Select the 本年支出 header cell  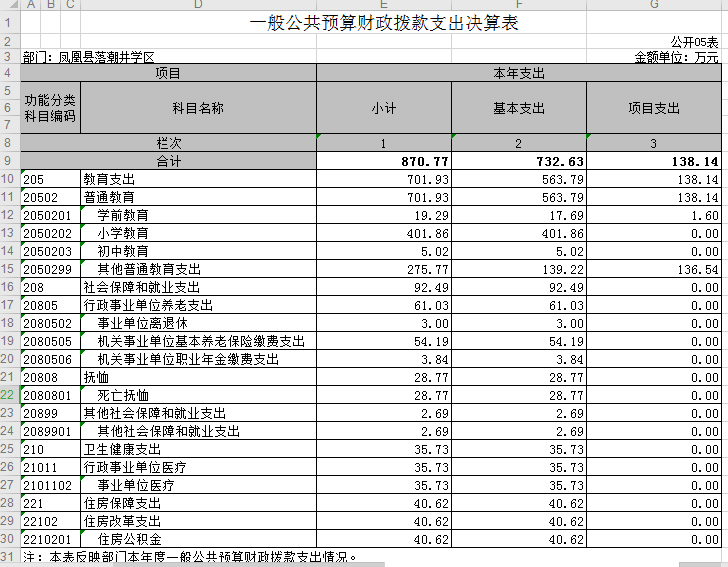(x=519, y=73)
